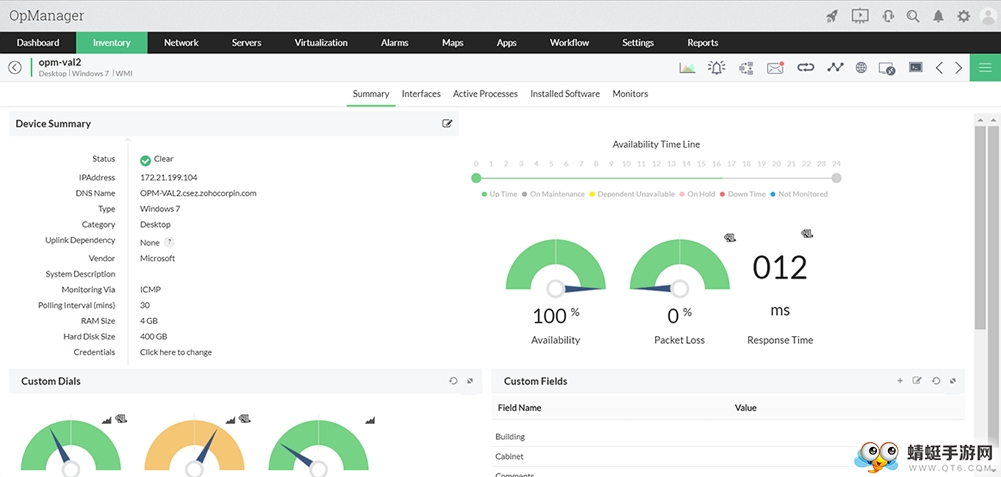Launch the remote desktop monitor icon
This screenshot has height=477, width=1001.
pyautogui.click(x=887, y=68)
